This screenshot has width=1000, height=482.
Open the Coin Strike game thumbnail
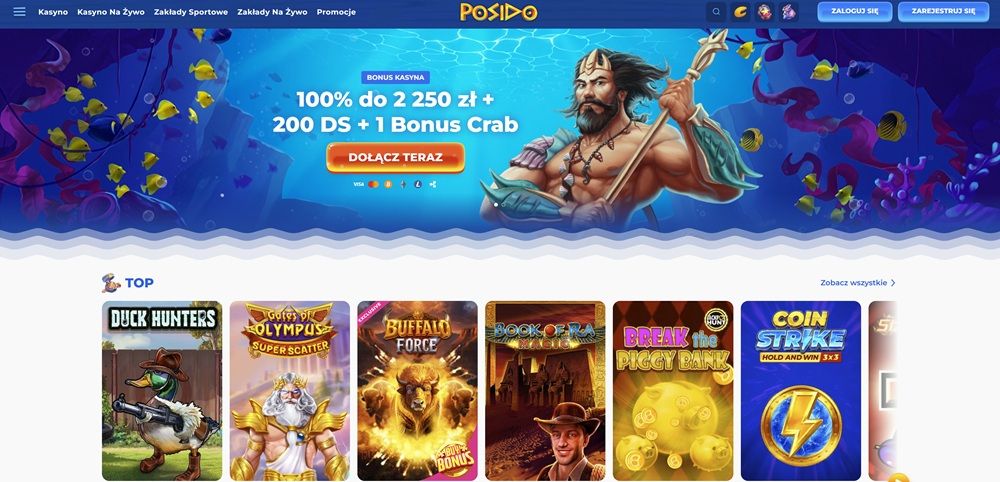pyautogui.click(x=800, y=391)
